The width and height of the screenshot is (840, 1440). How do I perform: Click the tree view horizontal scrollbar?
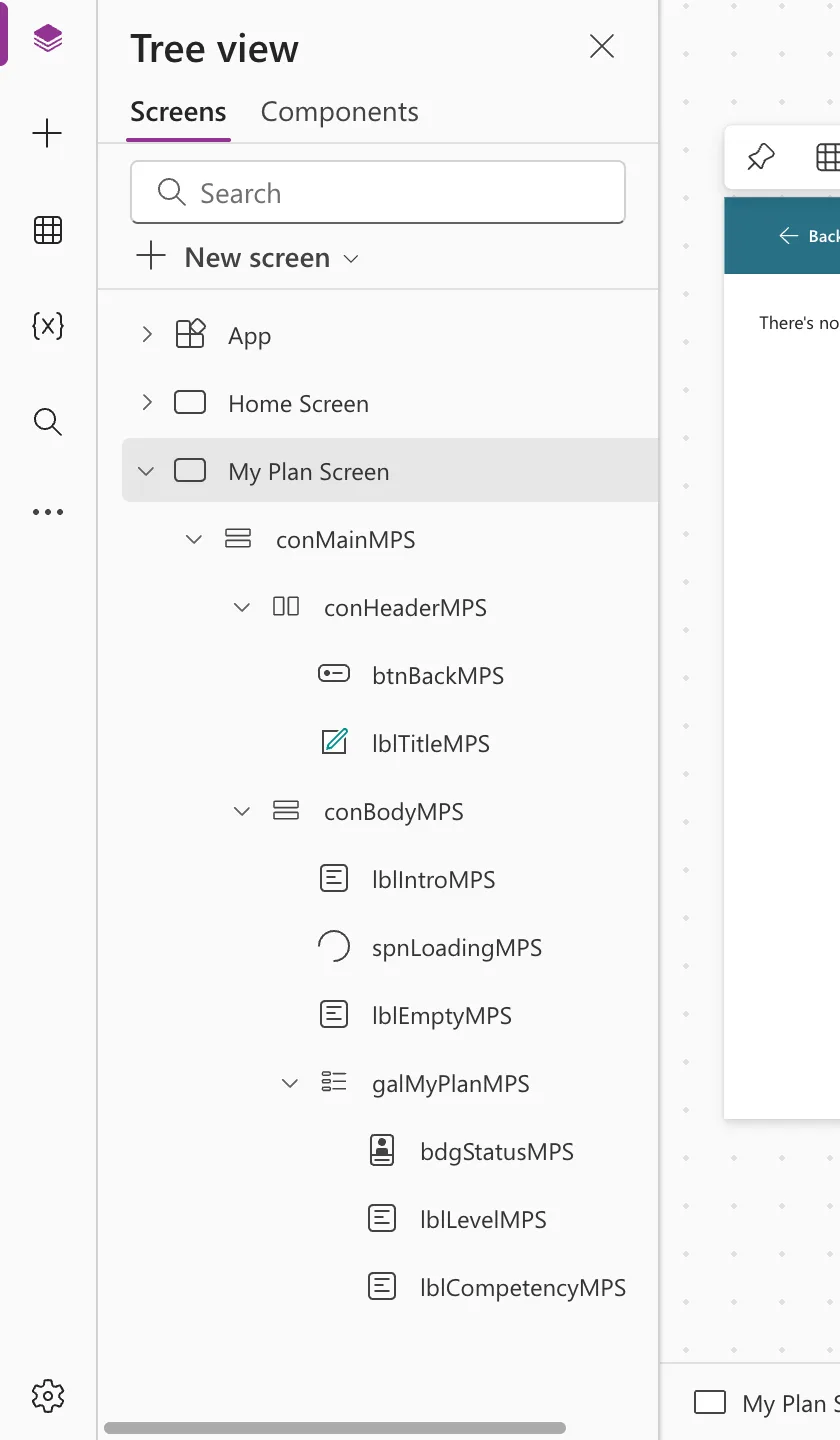click(335, 1428)
